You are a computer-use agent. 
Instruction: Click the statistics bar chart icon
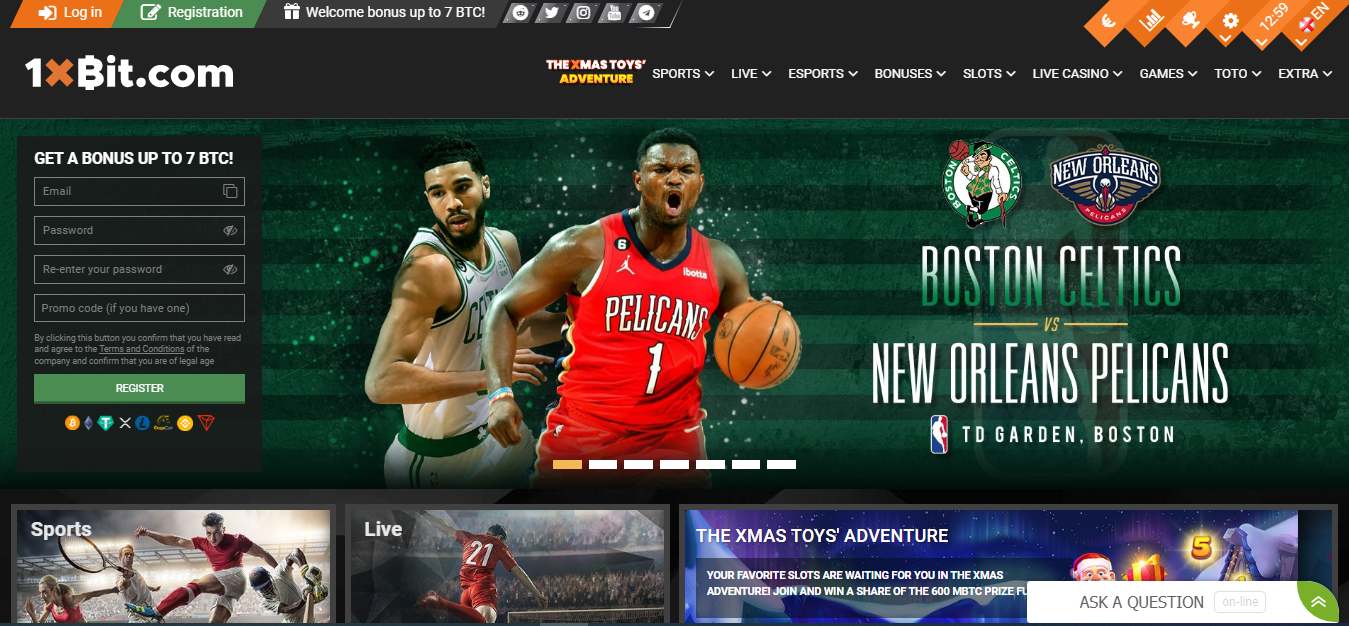[x=1151, y=20]
